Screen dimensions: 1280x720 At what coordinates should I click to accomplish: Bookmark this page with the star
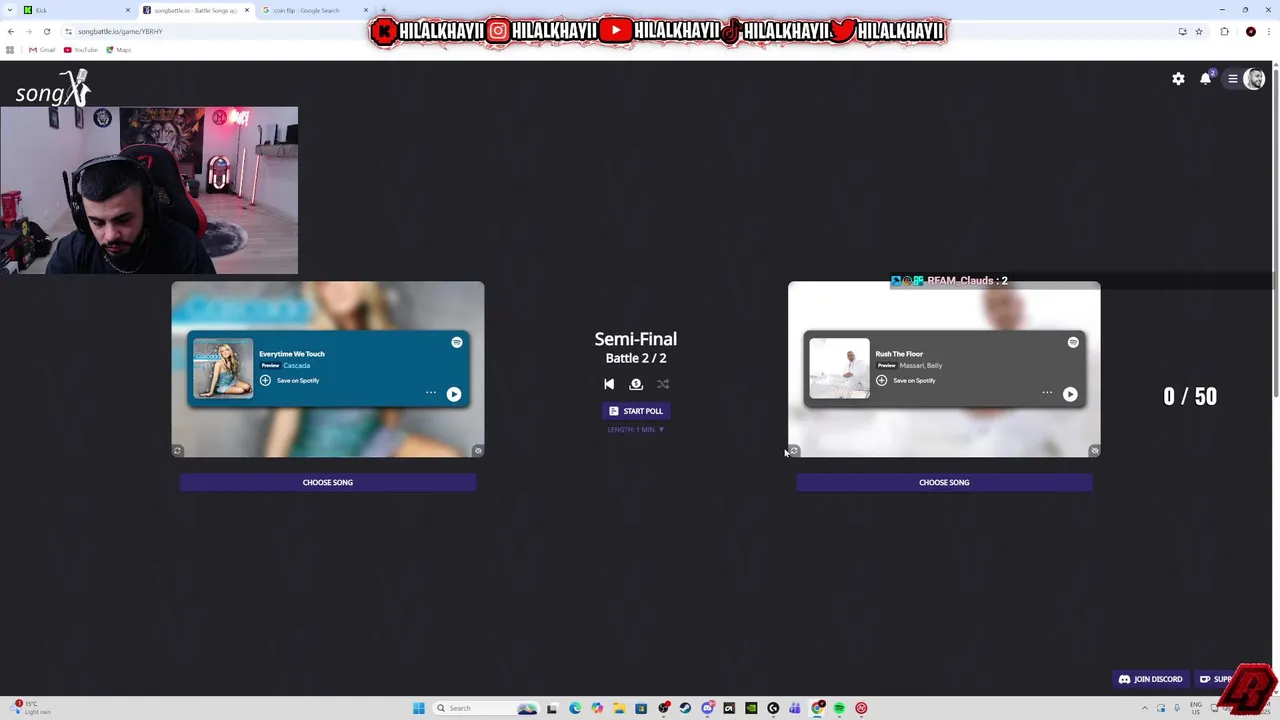tap(1199, 31)
